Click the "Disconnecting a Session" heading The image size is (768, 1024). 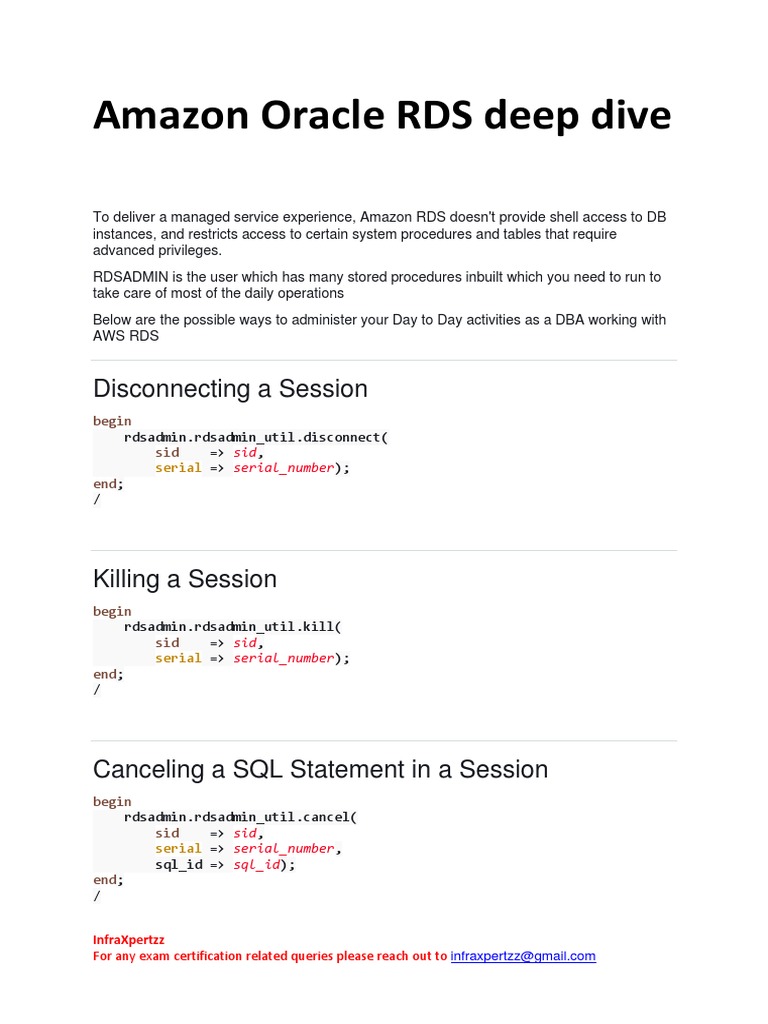[230, 389]
